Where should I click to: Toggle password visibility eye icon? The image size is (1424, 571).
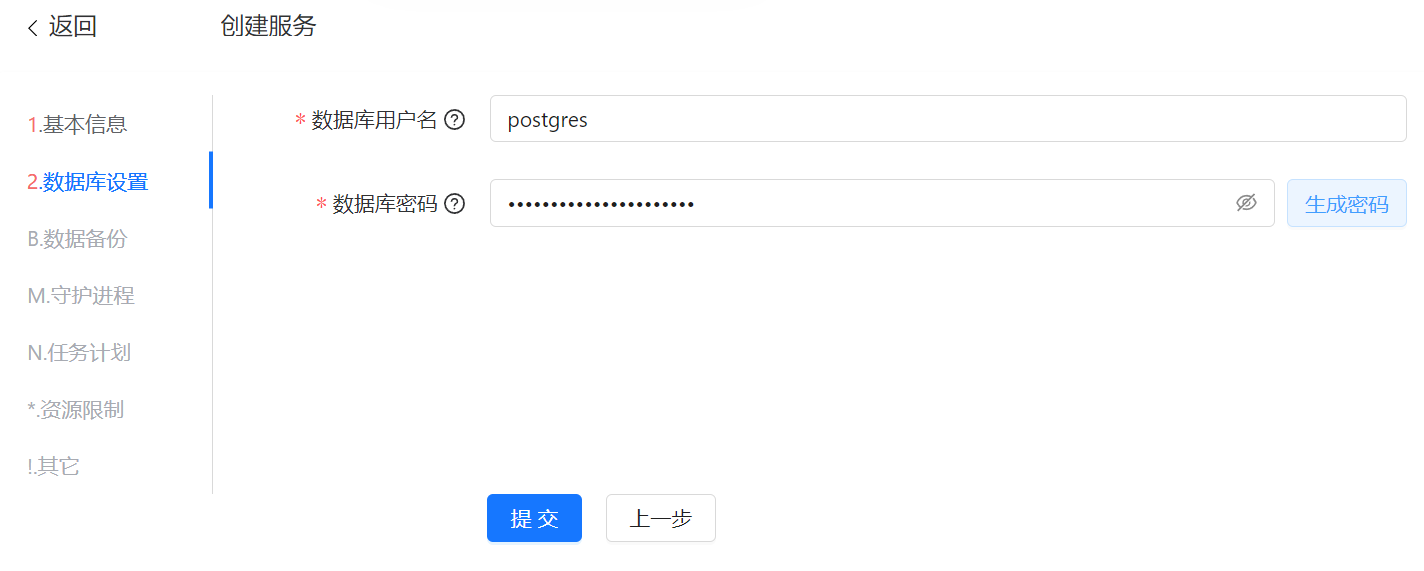[x=1246, y=203]
